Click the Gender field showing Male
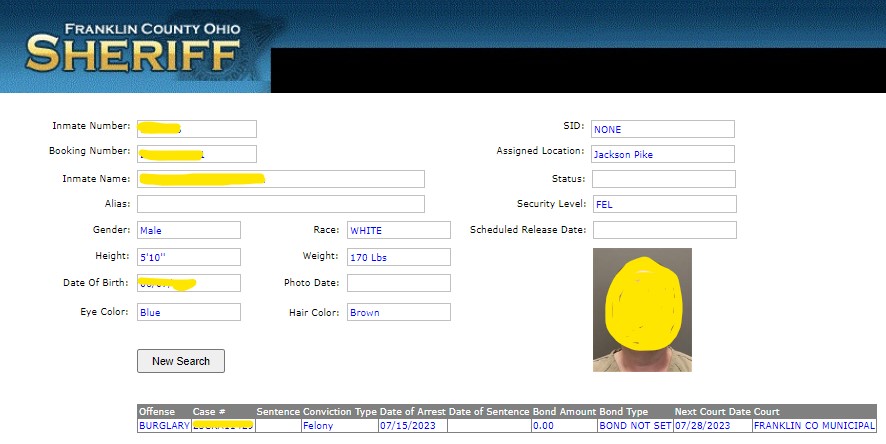 (189, 230)
